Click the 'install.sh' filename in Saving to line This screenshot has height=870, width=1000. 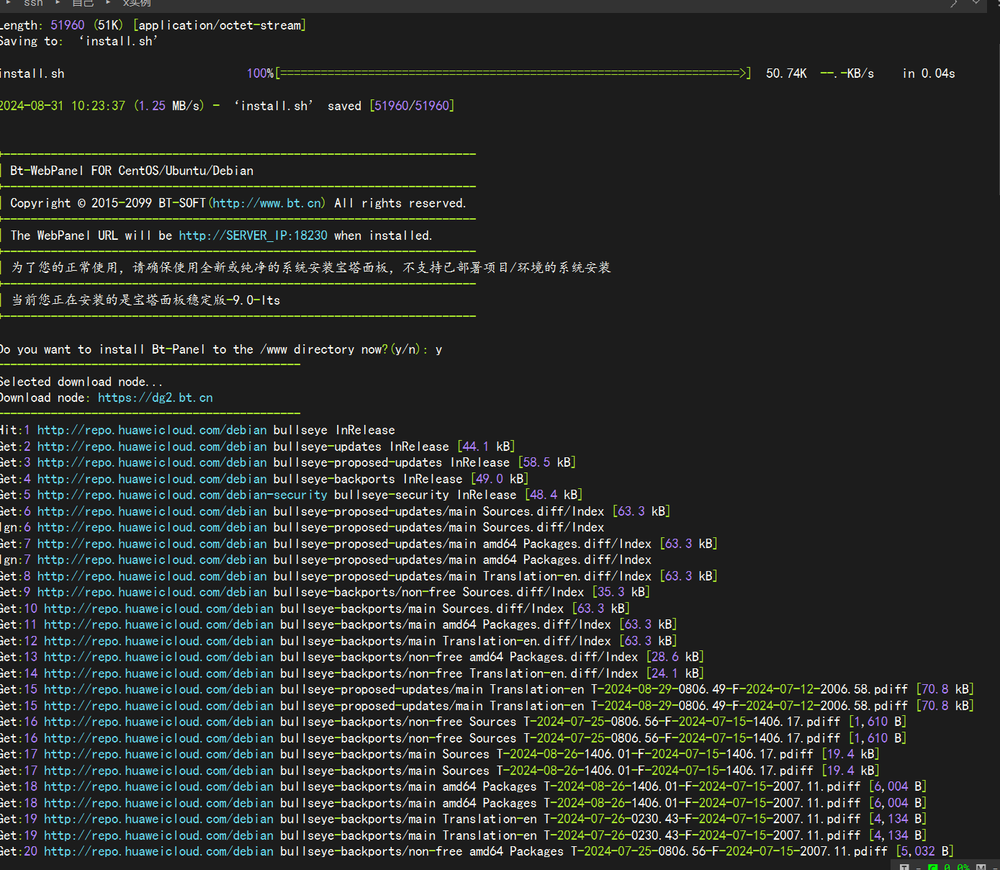pyautogui.click(x=118, y=41)
